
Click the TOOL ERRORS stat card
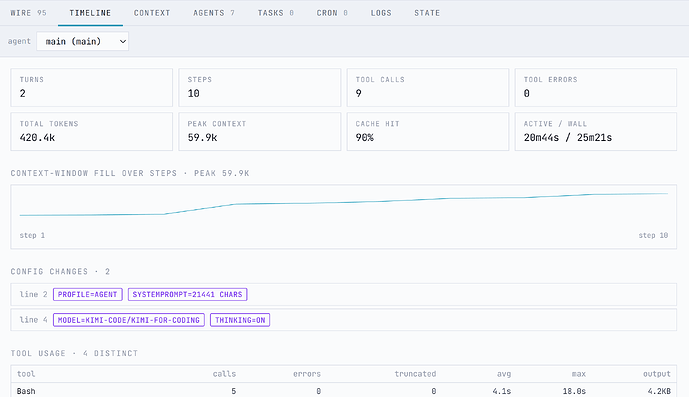596,87
